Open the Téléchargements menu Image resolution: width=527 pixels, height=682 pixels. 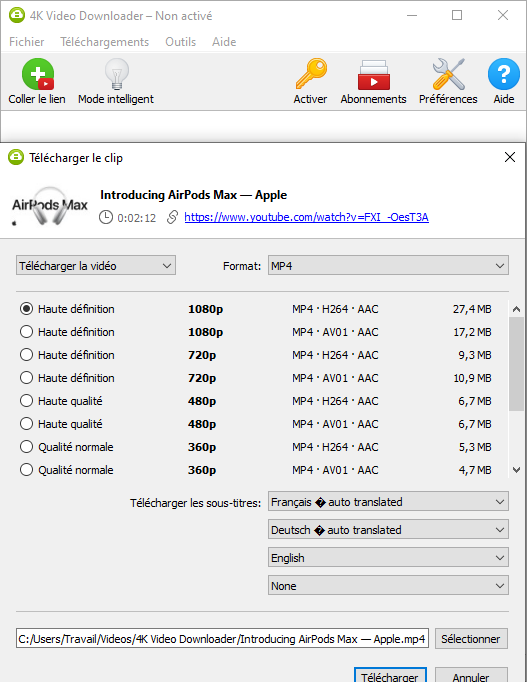click(x=104, y=42)
